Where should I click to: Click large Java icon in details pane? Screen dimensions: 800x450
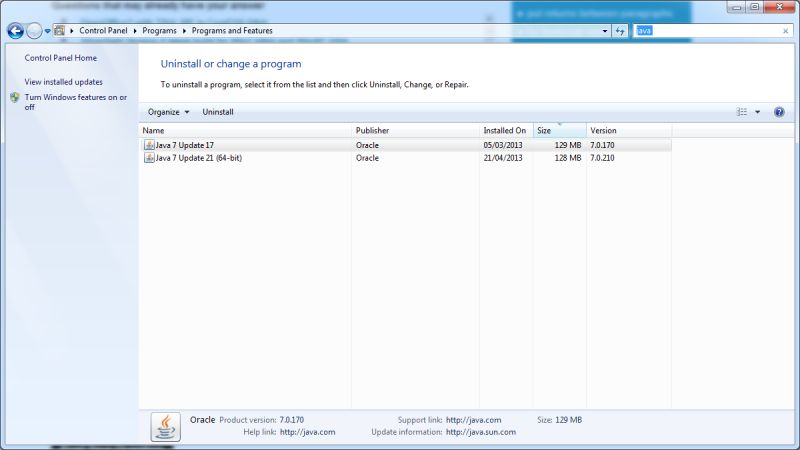[165, 427]
